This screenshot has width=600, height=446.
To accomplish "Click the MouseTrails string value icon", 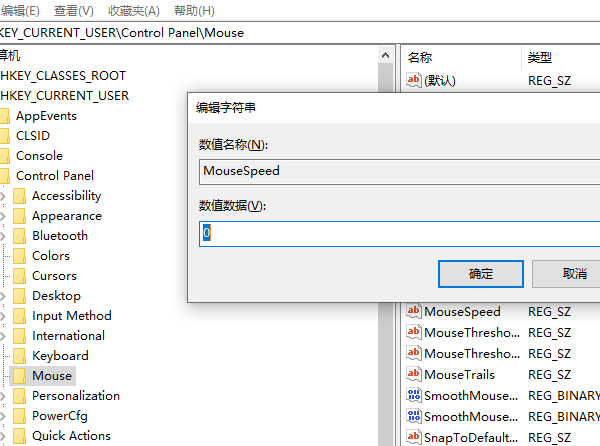I will tap(414, 374).
